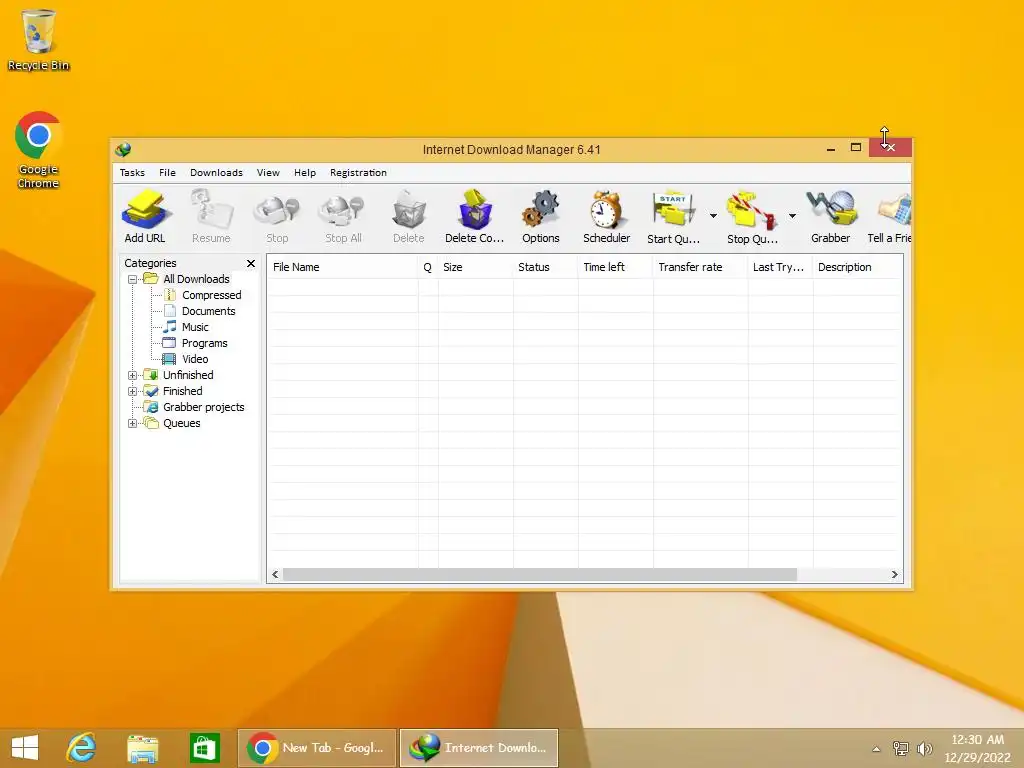
Task: Open File Explorer from the taskbar
Action: 142,748
